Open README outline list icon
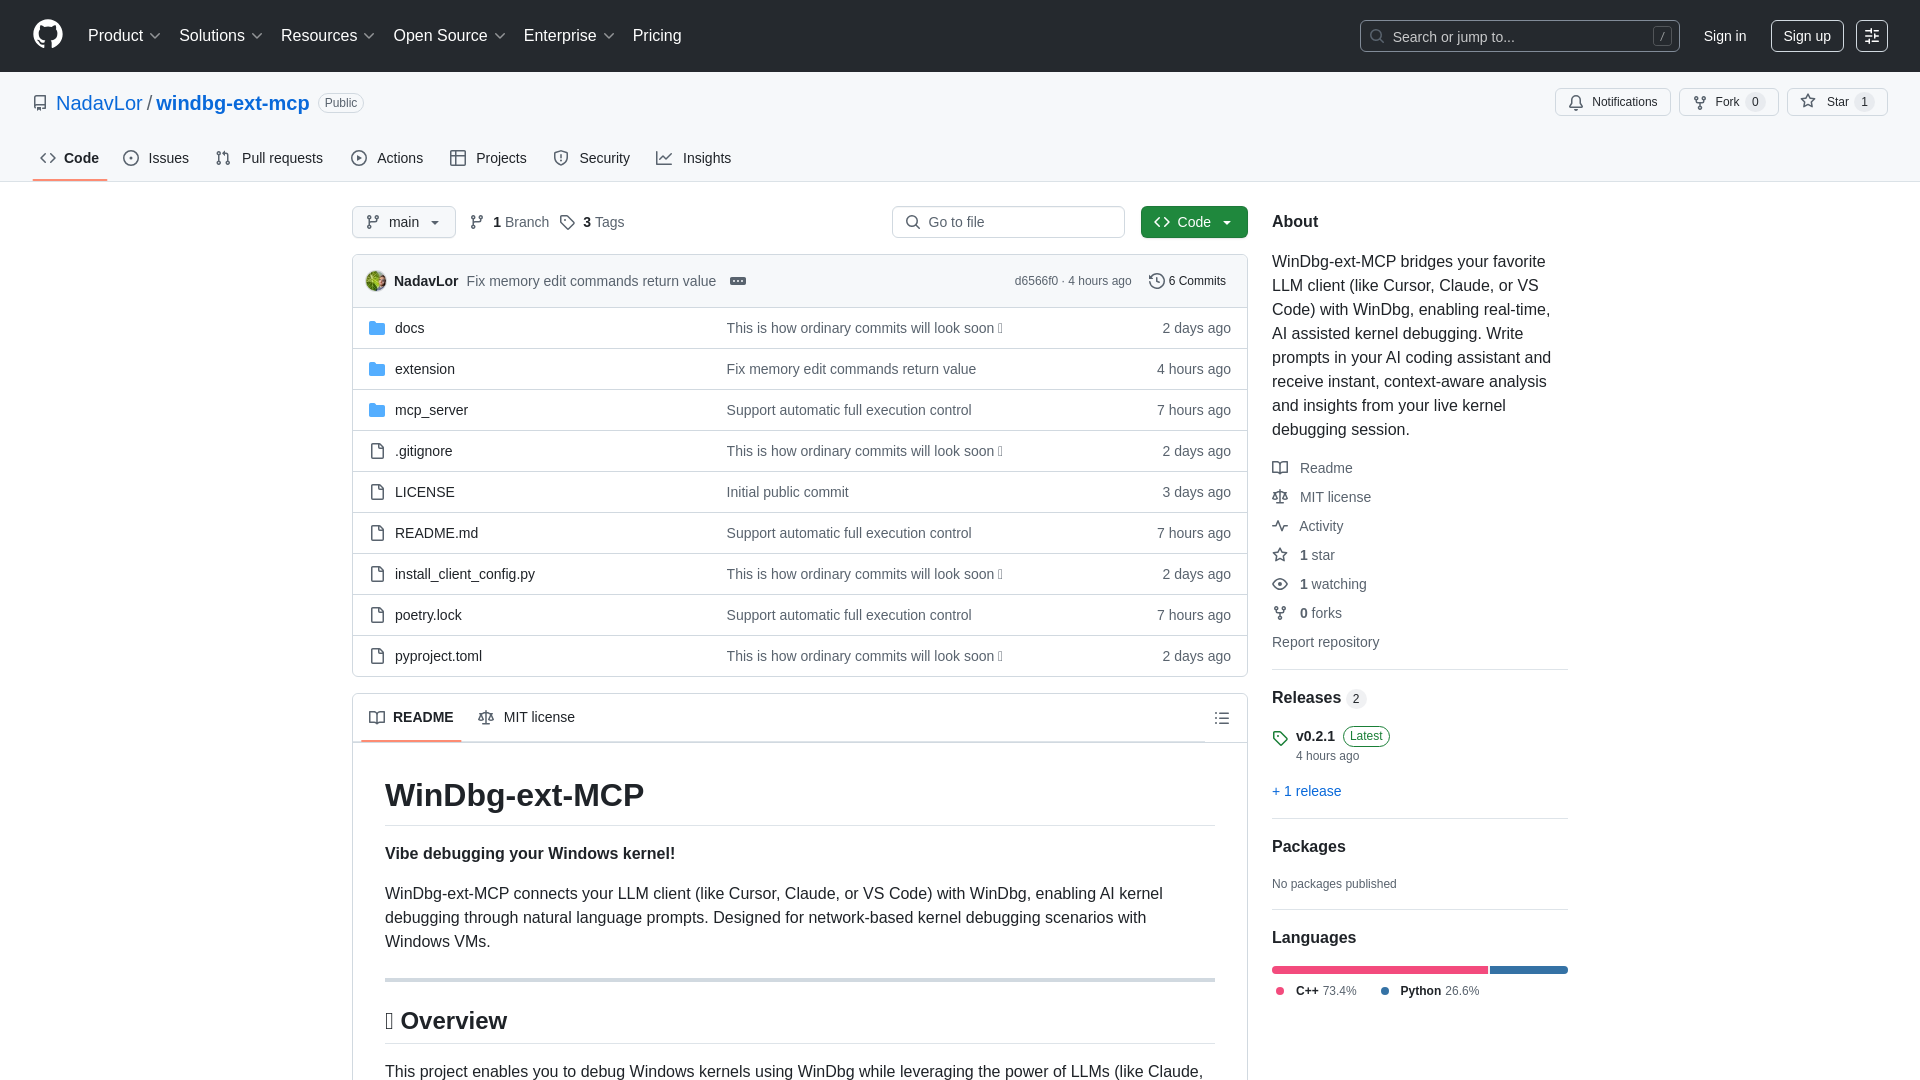 click(1222, 718)
